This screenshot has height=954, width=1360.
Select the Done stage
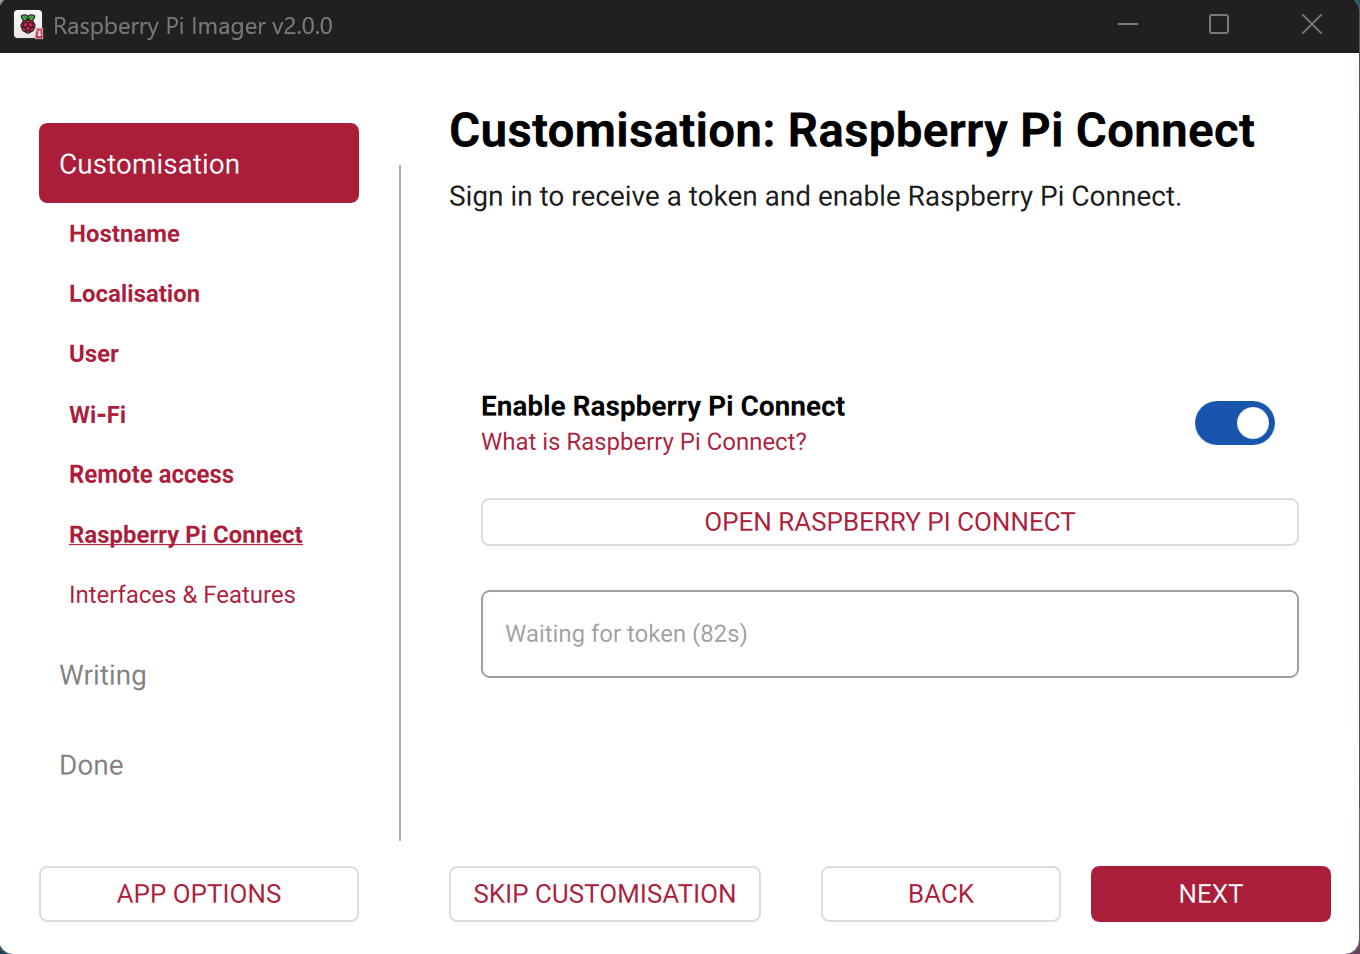91,764
